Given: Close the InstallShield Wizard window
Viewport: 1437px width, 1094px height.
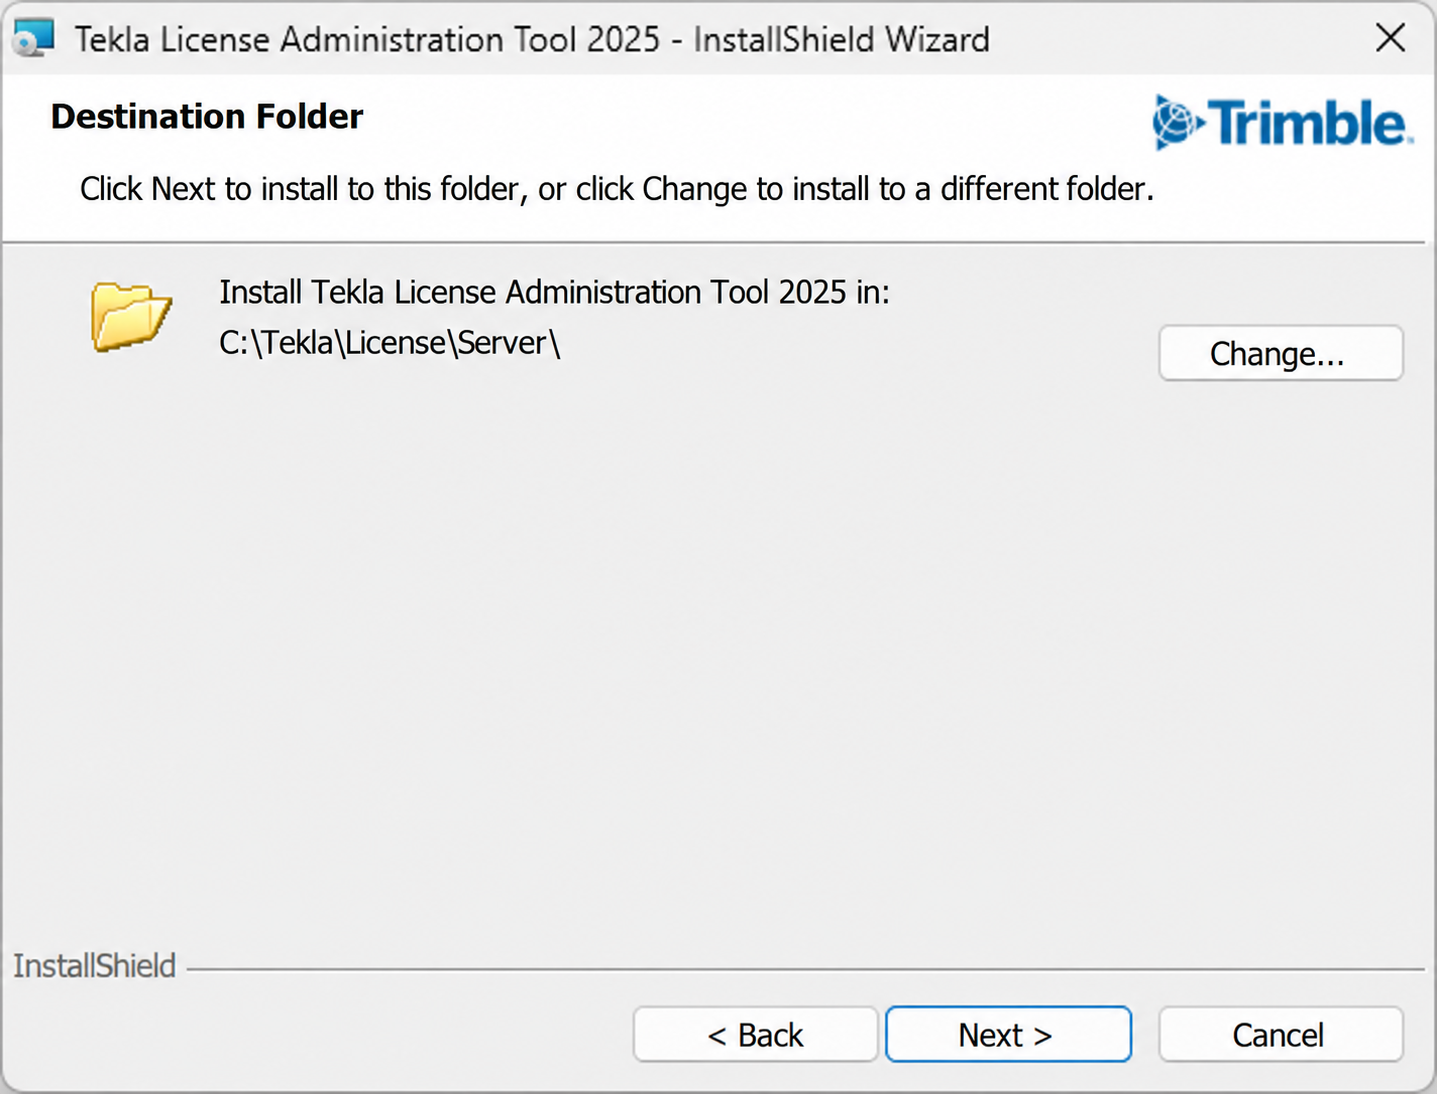Looking at the screenshot, I should pyautogui.click(x=1390, y=39).
